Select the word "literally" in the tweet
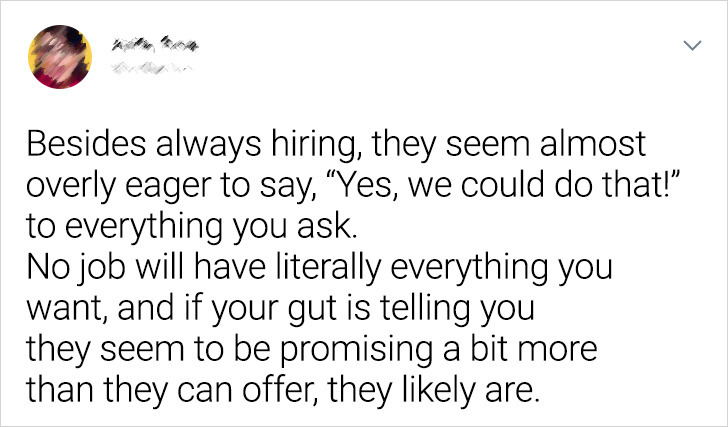 point(329,267)
